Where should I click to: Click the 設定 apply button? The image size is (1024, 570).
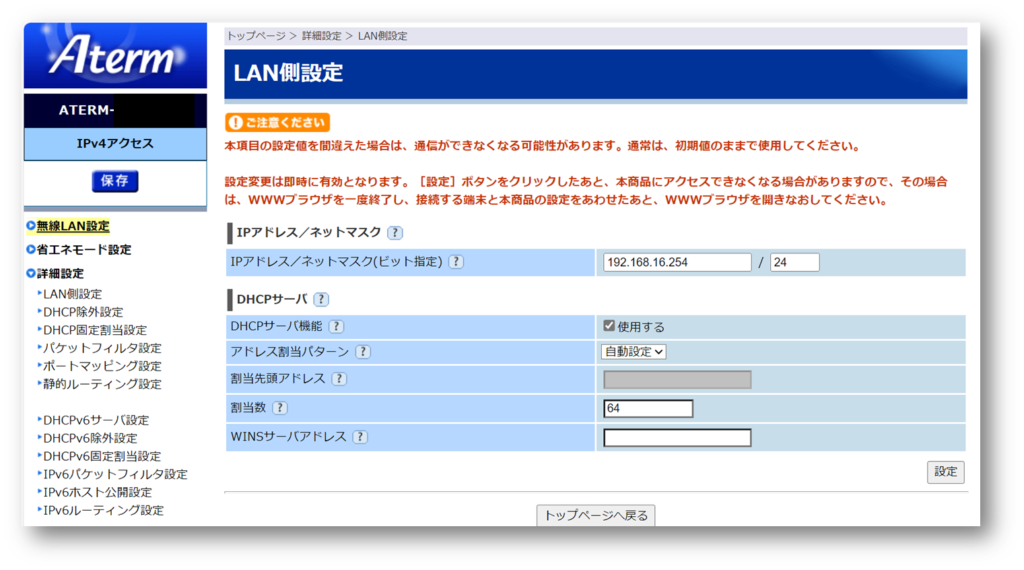click(x=945, y=472)
